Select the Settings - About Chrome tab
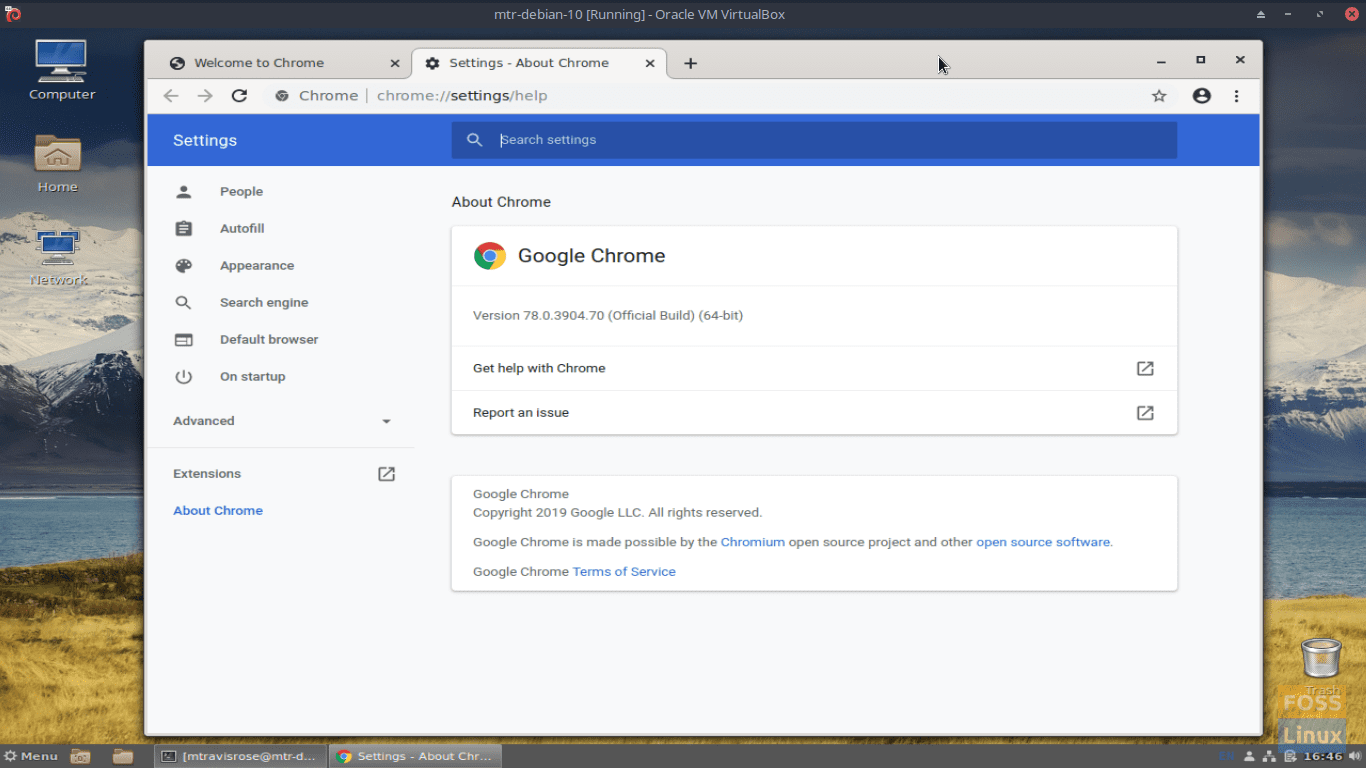Viewport: 1366px width, 768px height. (538, 63)
